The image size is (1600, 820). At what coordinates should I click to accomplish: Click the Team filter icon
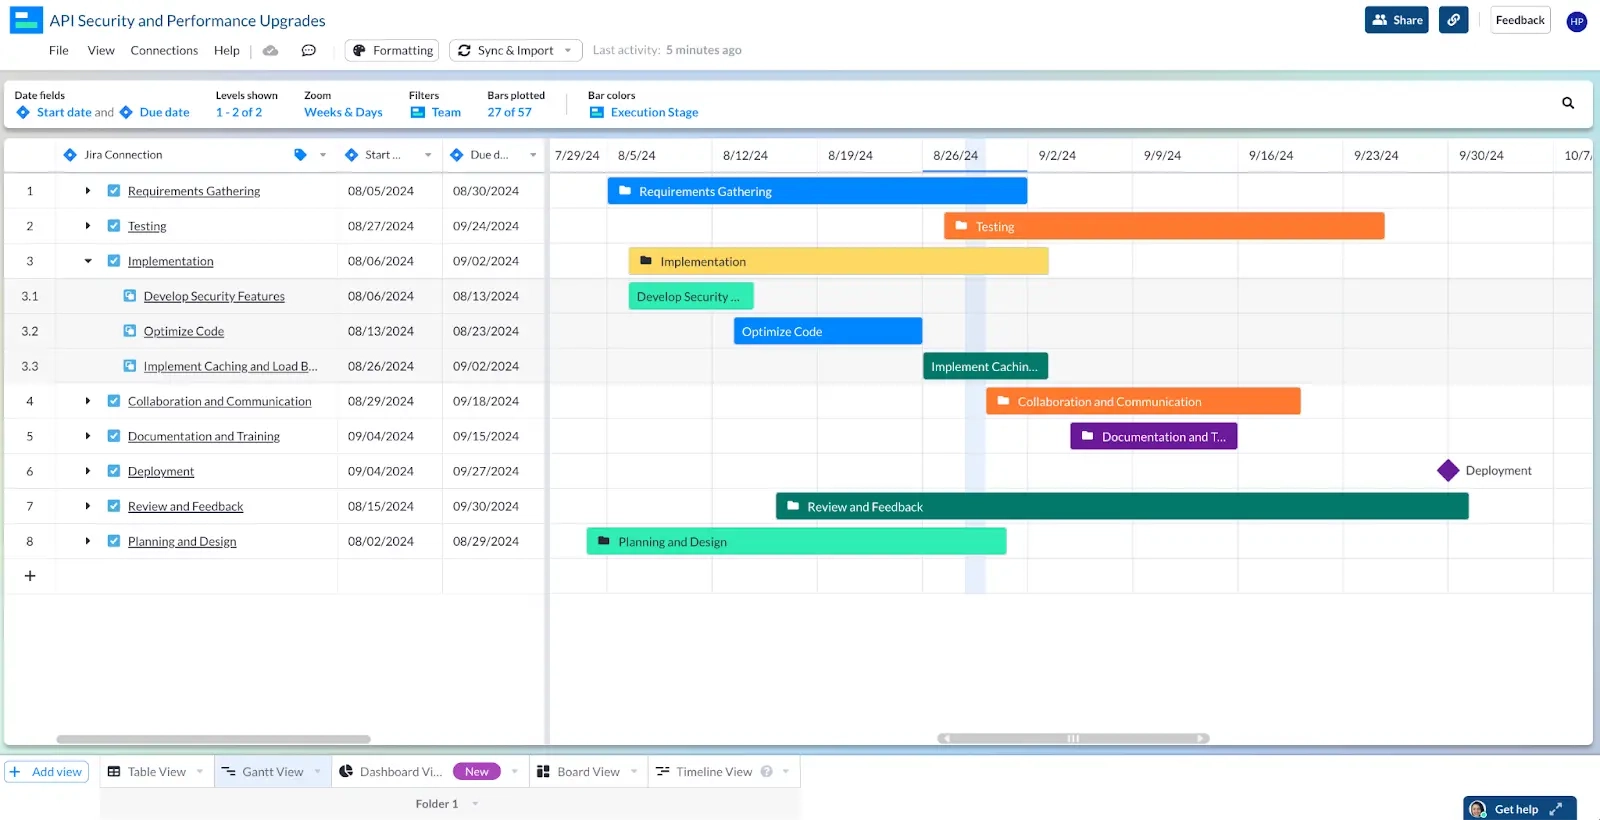pos(418,112)
